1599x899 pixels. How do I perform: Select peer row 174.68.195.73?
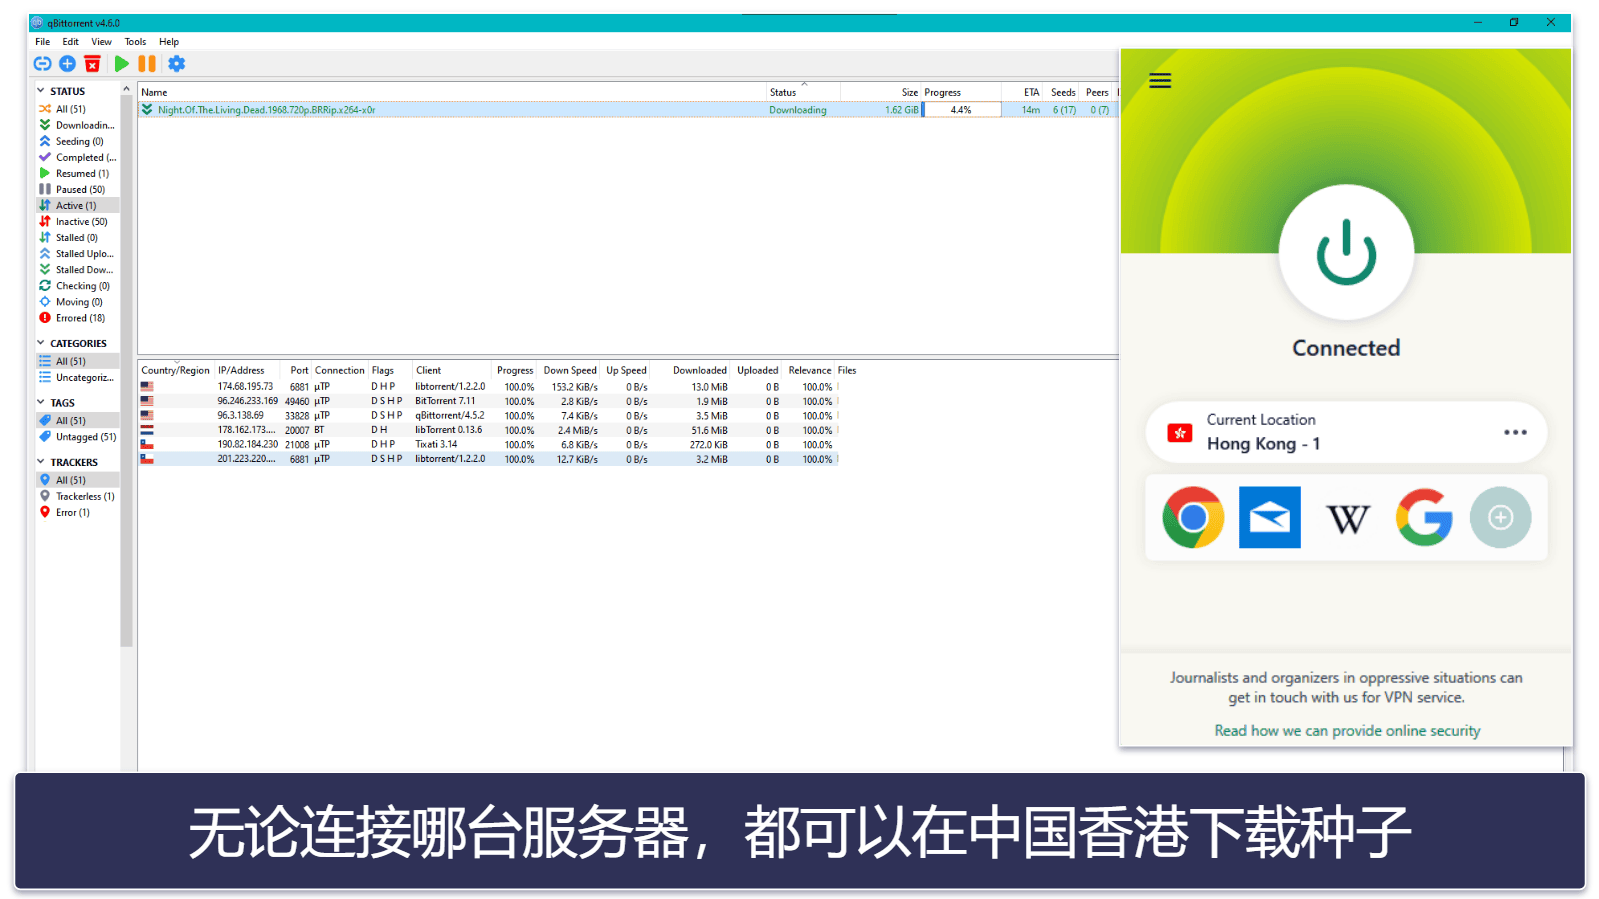488,387
